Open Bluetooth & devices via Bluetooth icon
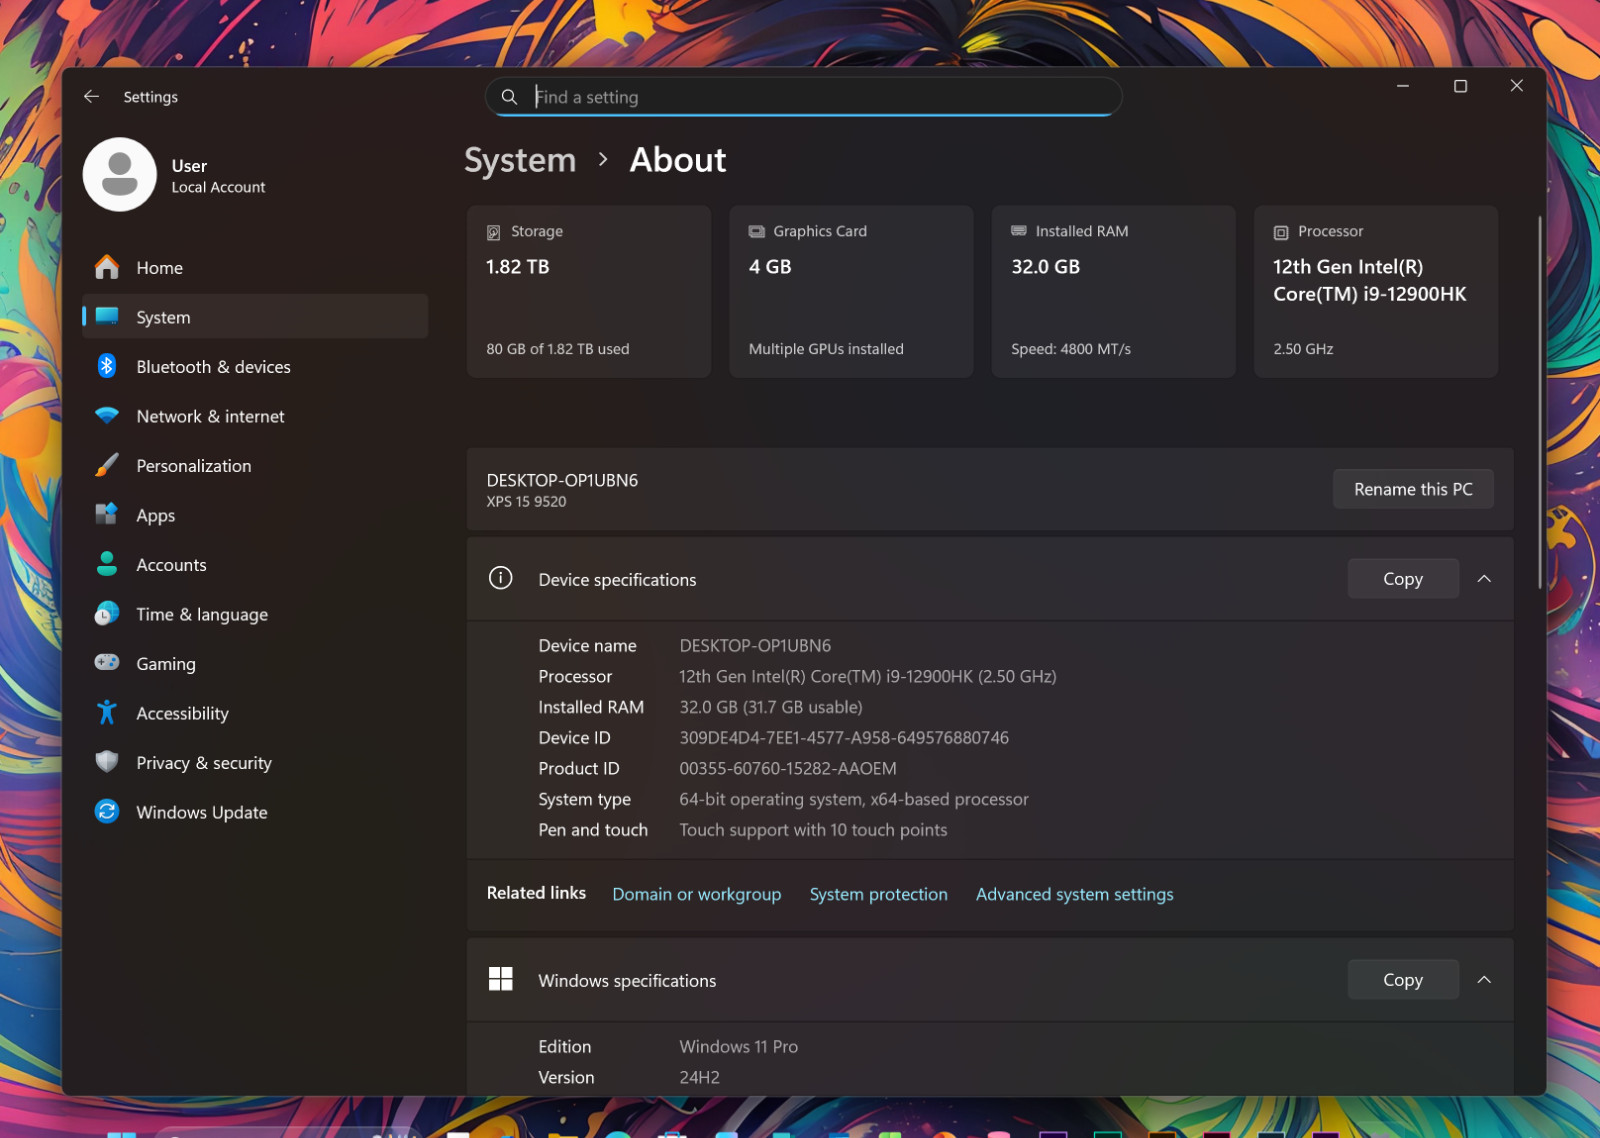Screen dimensions: 1600x1138 (x=107, y=366)
